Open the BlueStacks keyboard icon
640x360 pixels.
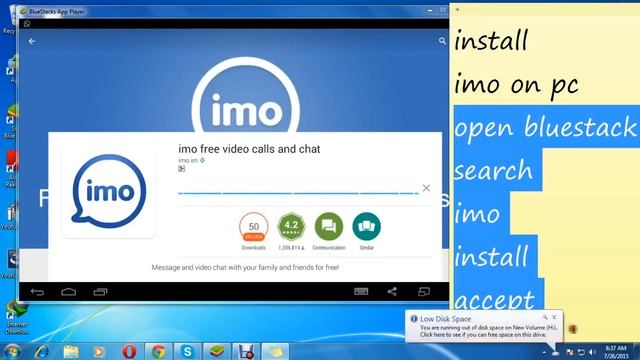(x=361, y=291)
